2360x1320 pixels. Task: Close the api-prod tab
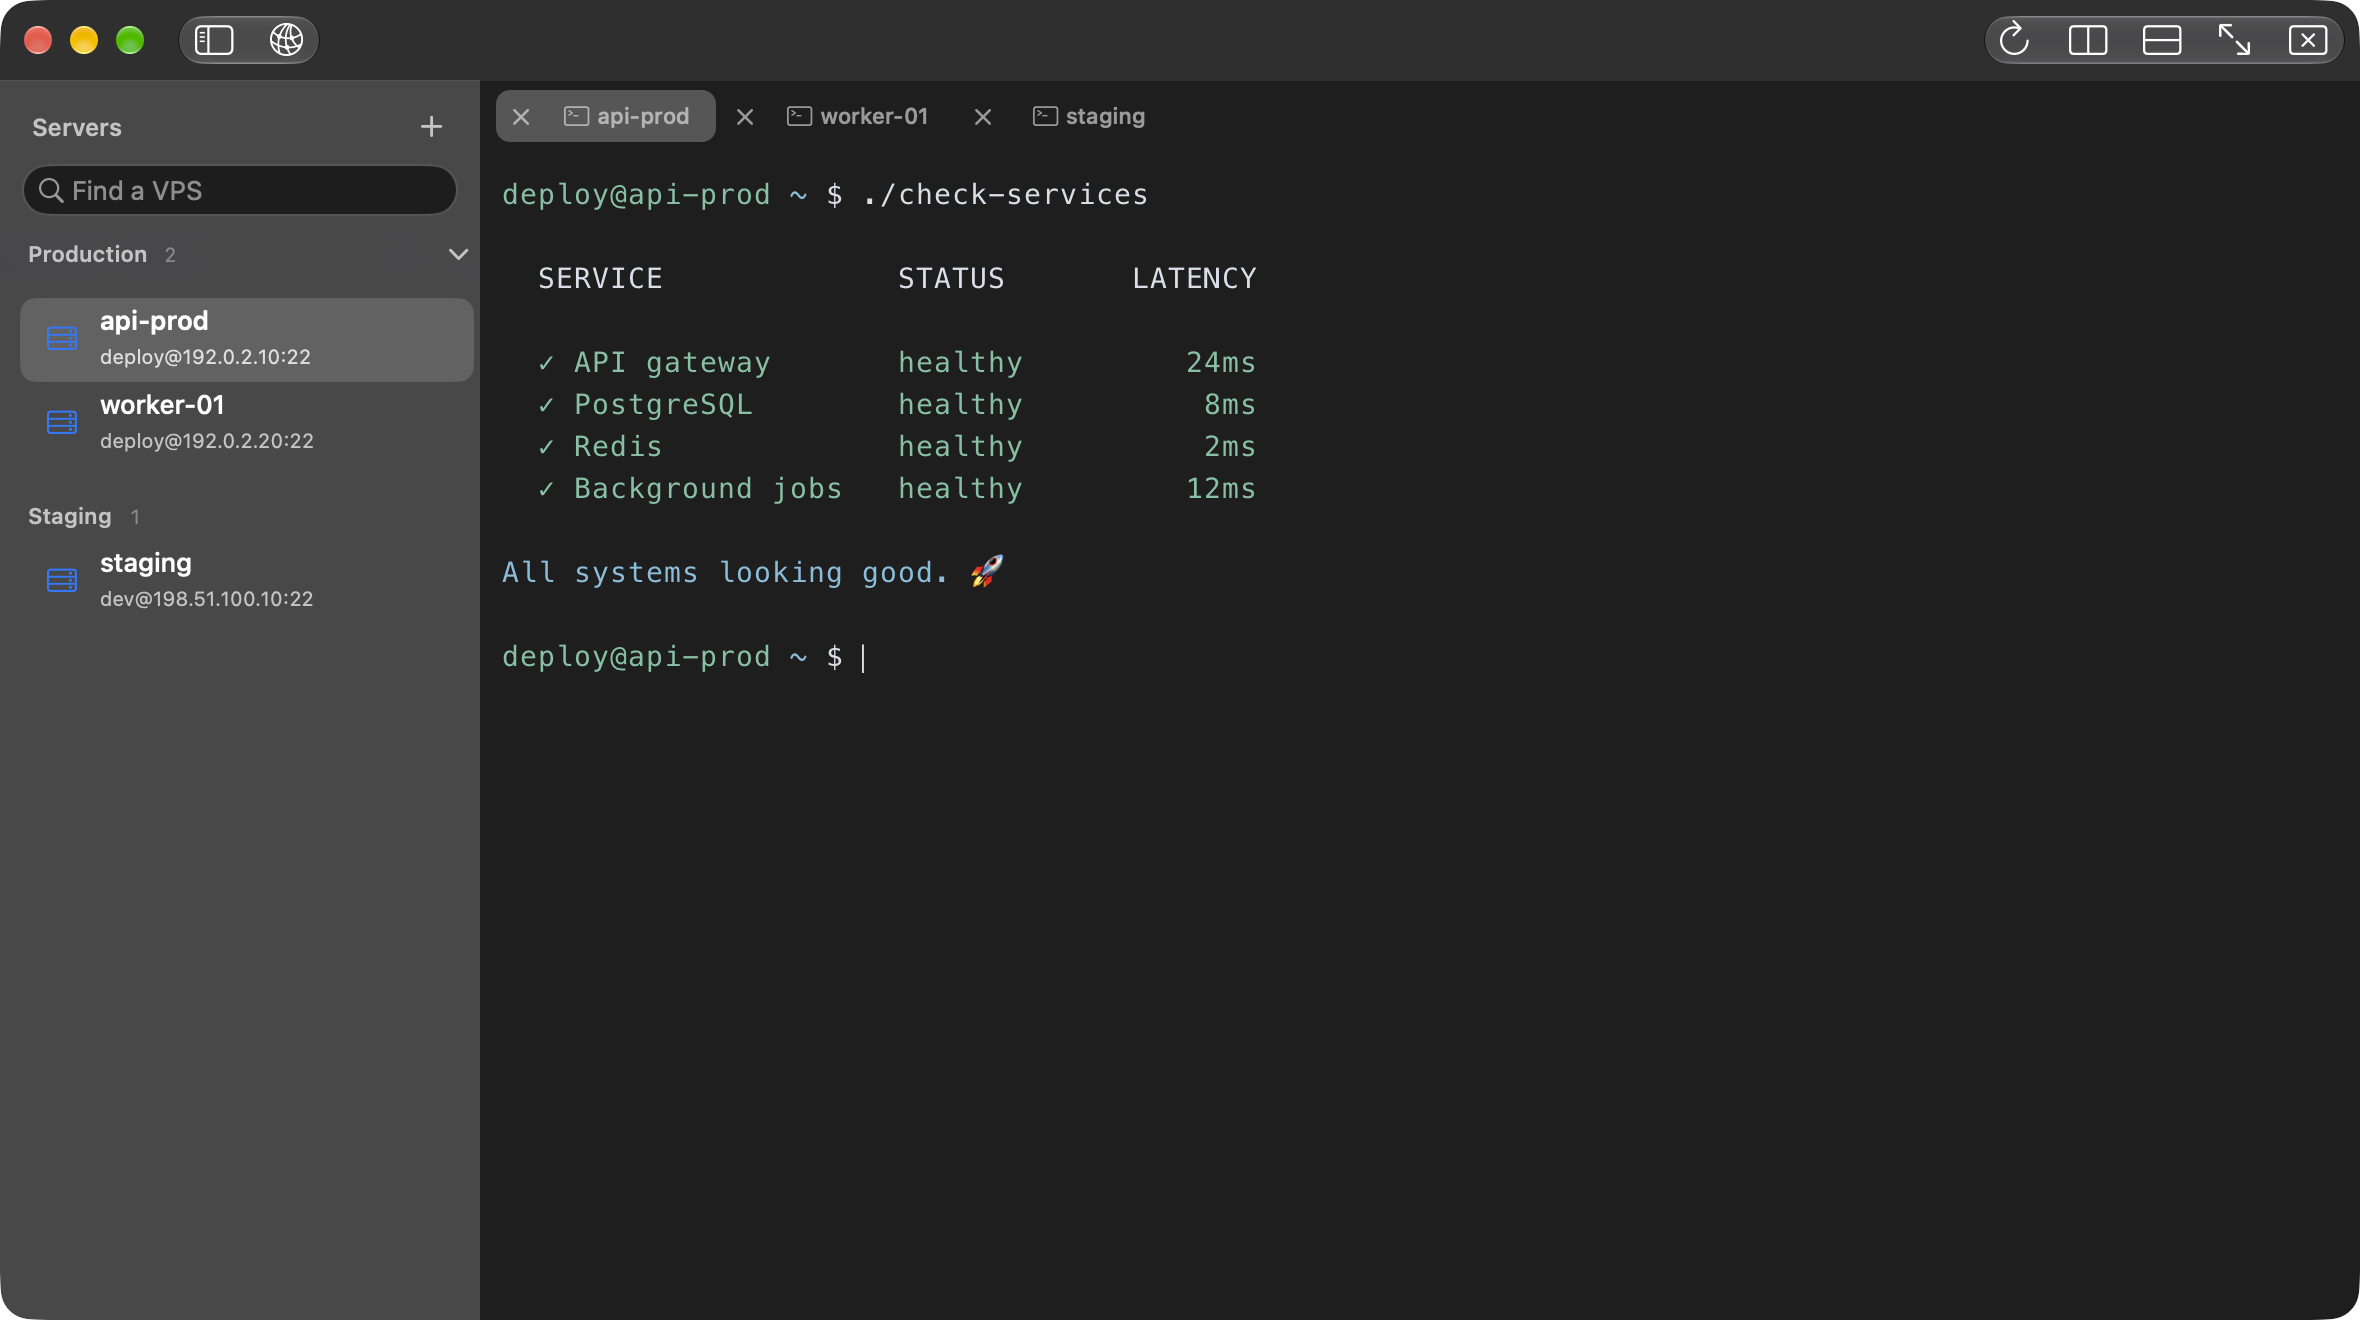click(521, 117)
